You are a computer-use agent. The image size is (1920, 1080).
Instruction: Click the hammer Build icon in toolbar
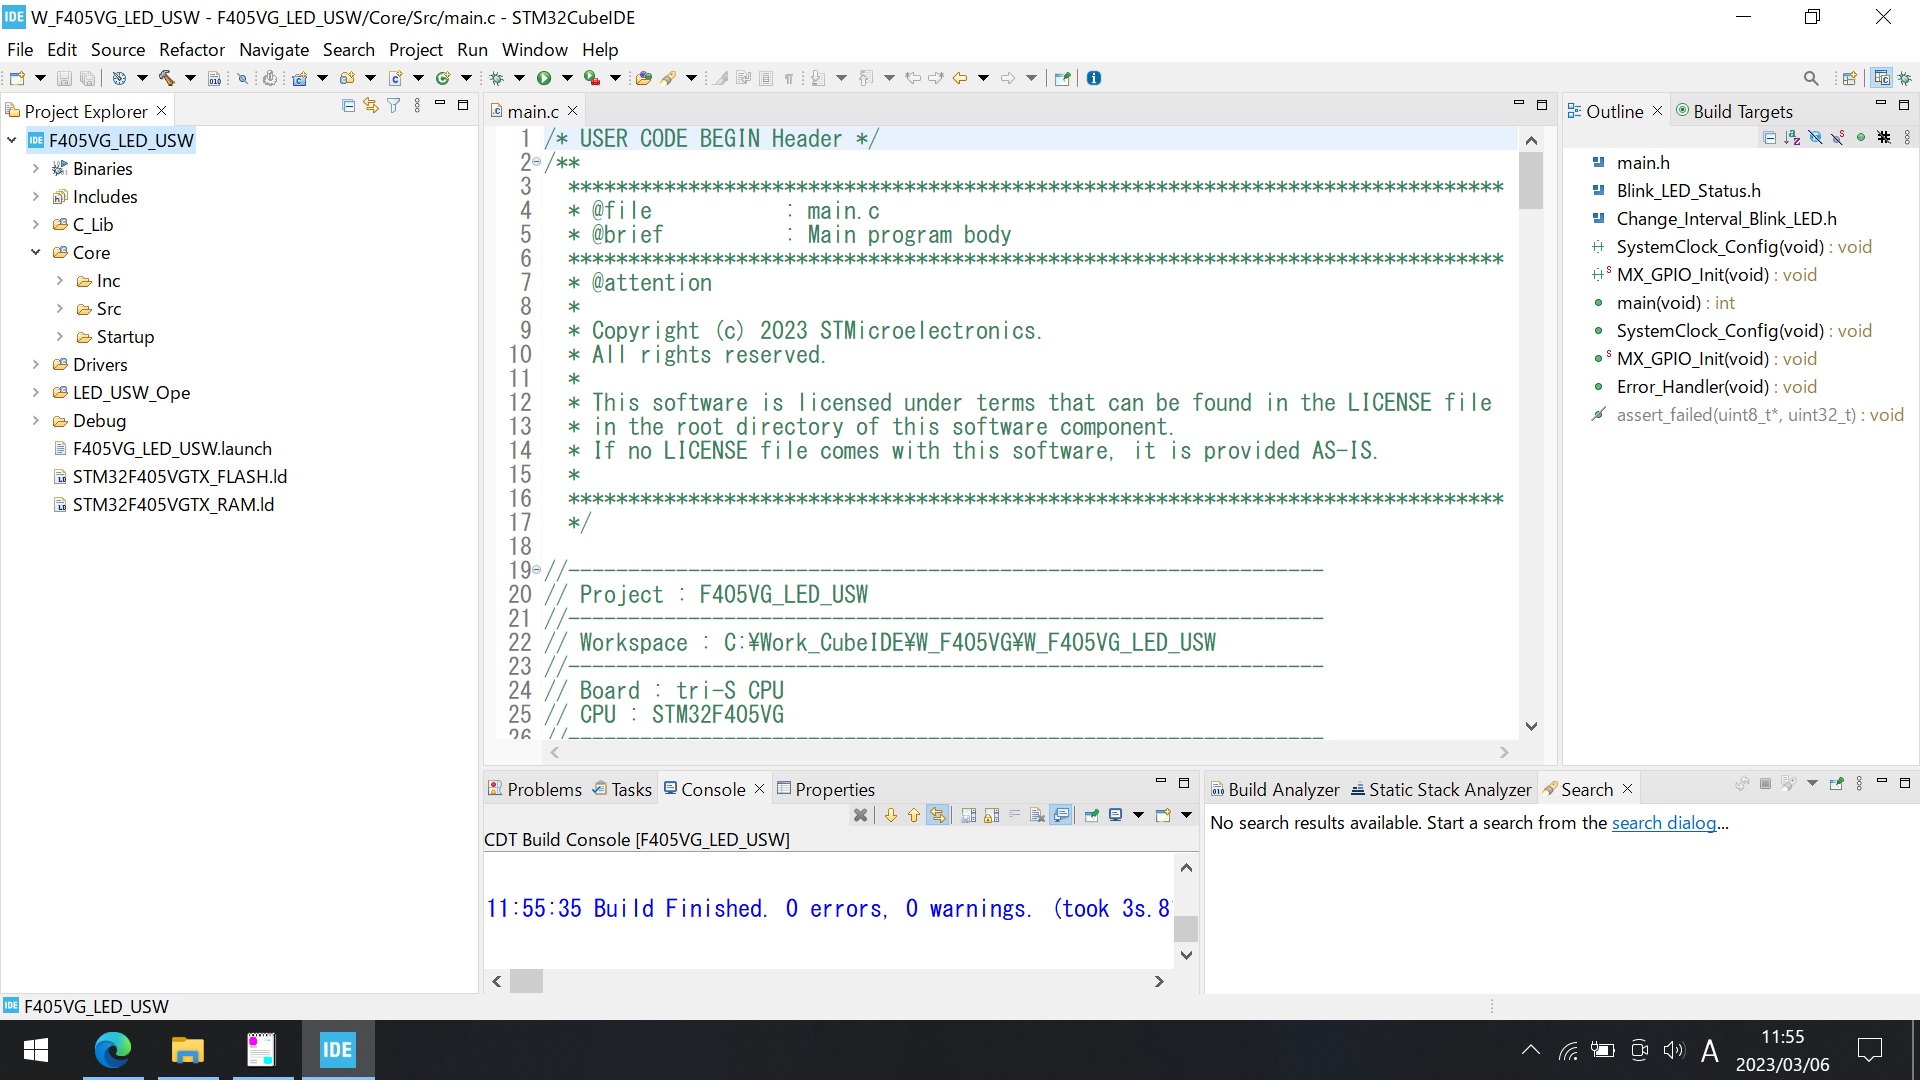(166, 78)
